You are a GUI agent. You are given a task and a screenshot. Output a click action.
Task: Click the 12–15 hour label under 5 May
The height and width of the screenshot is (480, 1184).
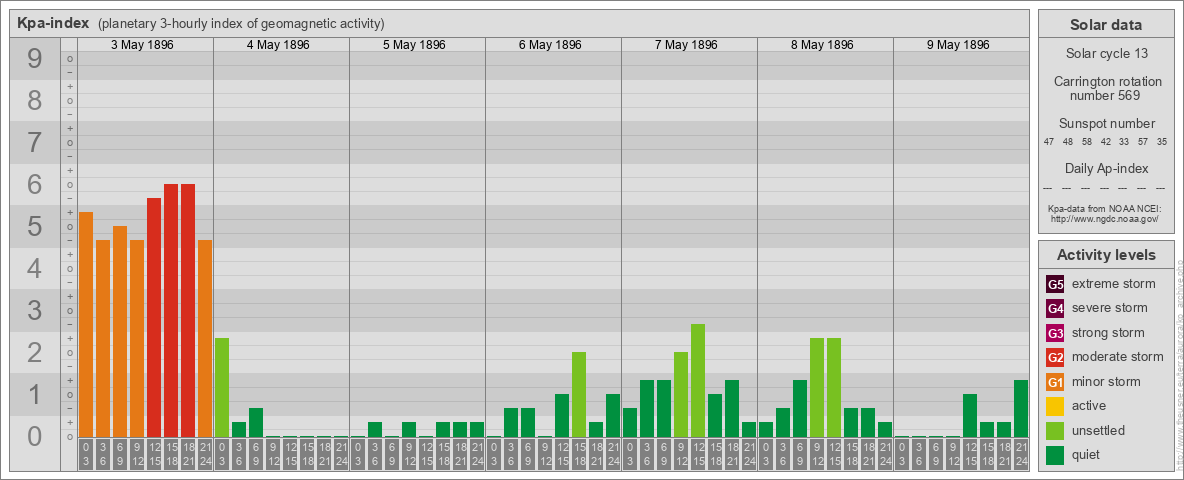tap(426, 455)
